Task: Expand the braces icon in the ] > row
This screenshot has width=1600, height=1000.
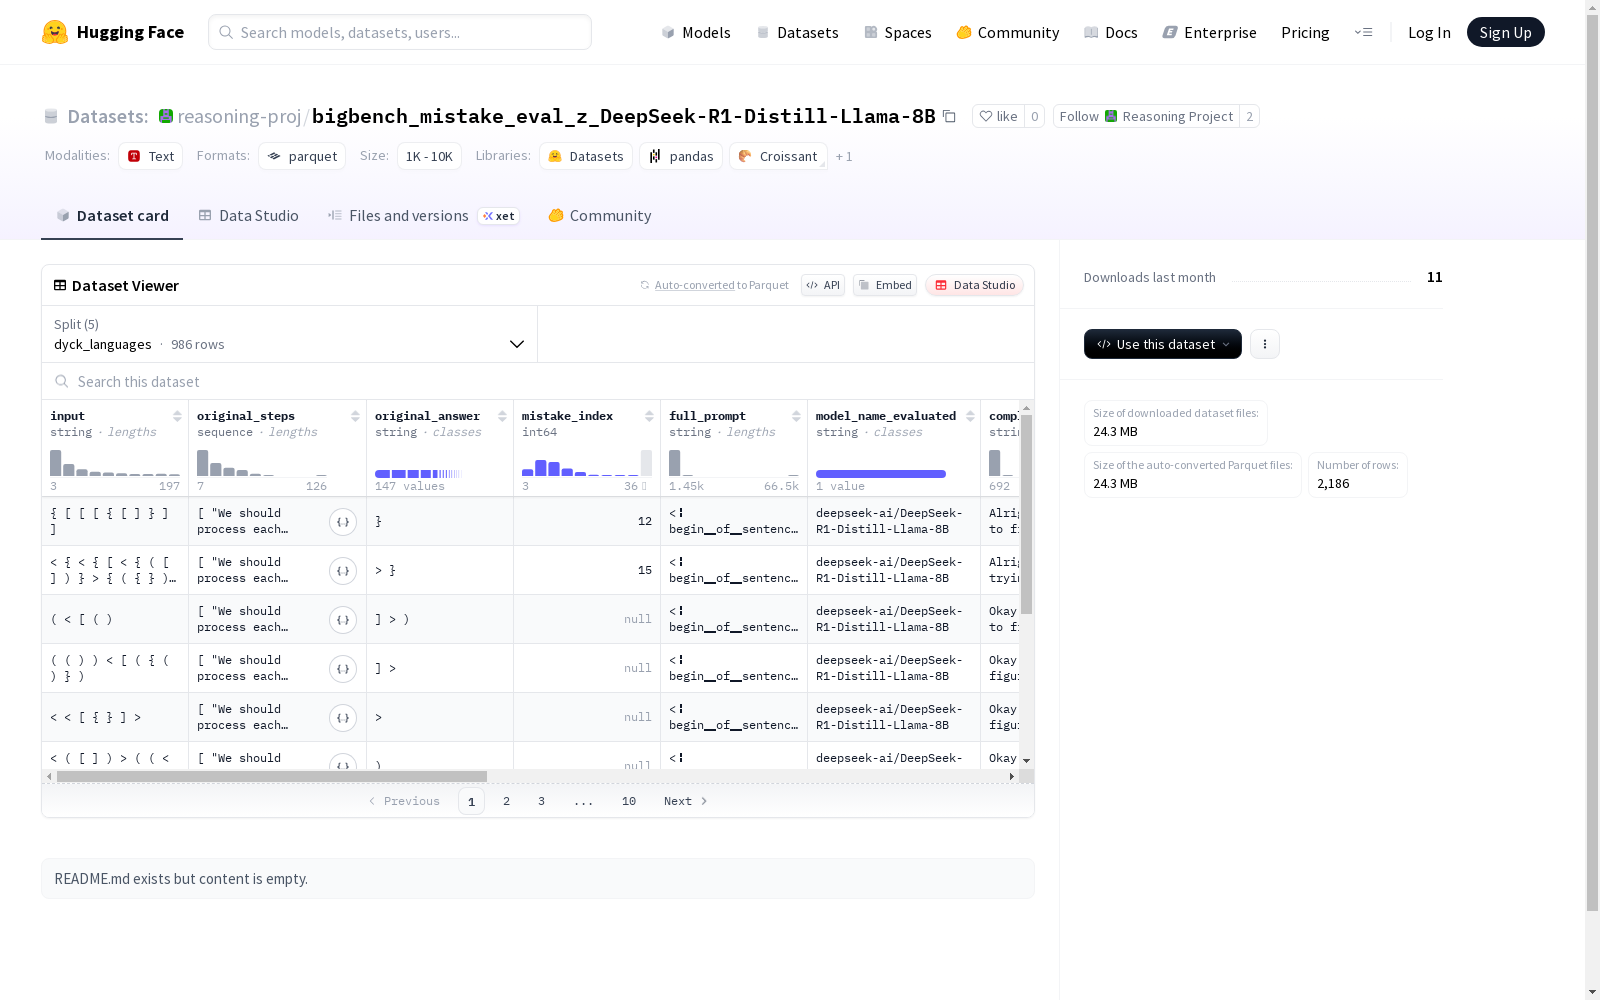Action: (x=343, y=669)
